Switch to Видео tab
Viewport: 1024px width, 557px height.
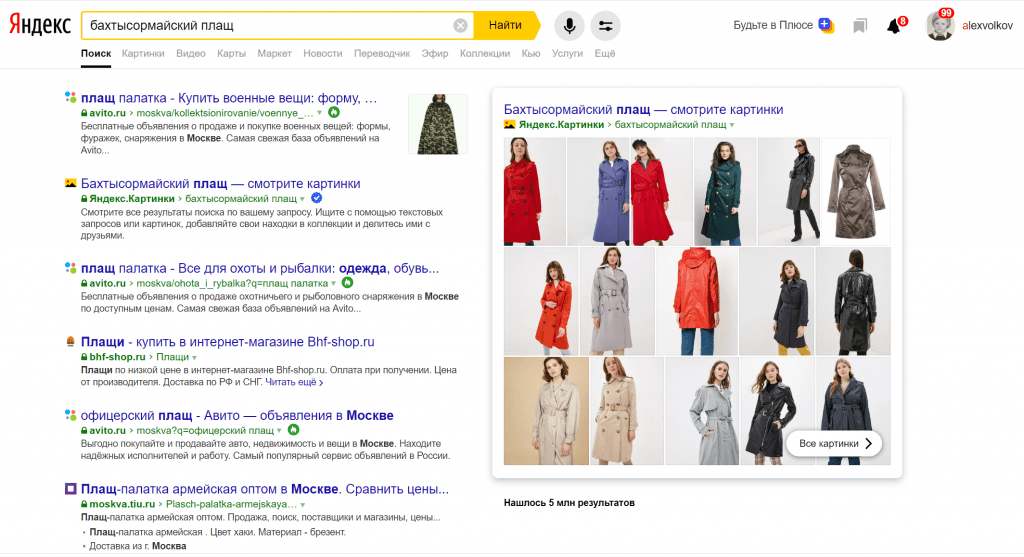(x=191, y=54)
